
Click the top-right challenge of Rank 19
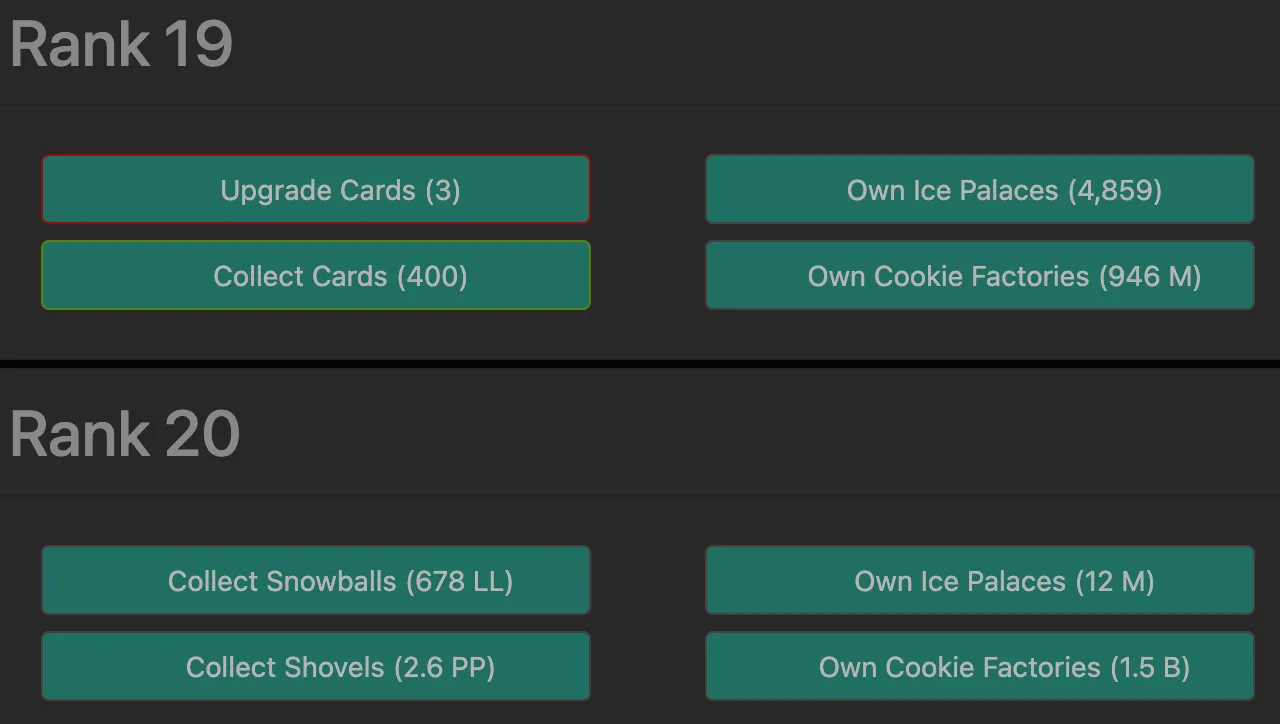[x=980, y=189]
